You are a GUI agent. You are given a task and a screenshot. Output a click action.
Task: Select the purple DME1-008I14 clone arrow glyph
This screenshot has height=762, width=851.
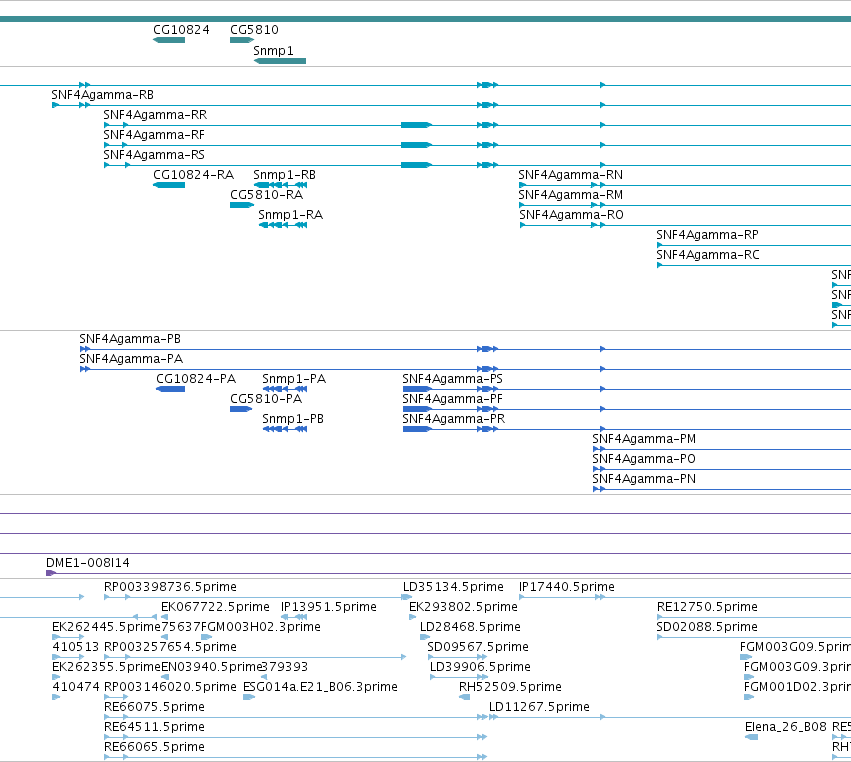coord(51,573)
